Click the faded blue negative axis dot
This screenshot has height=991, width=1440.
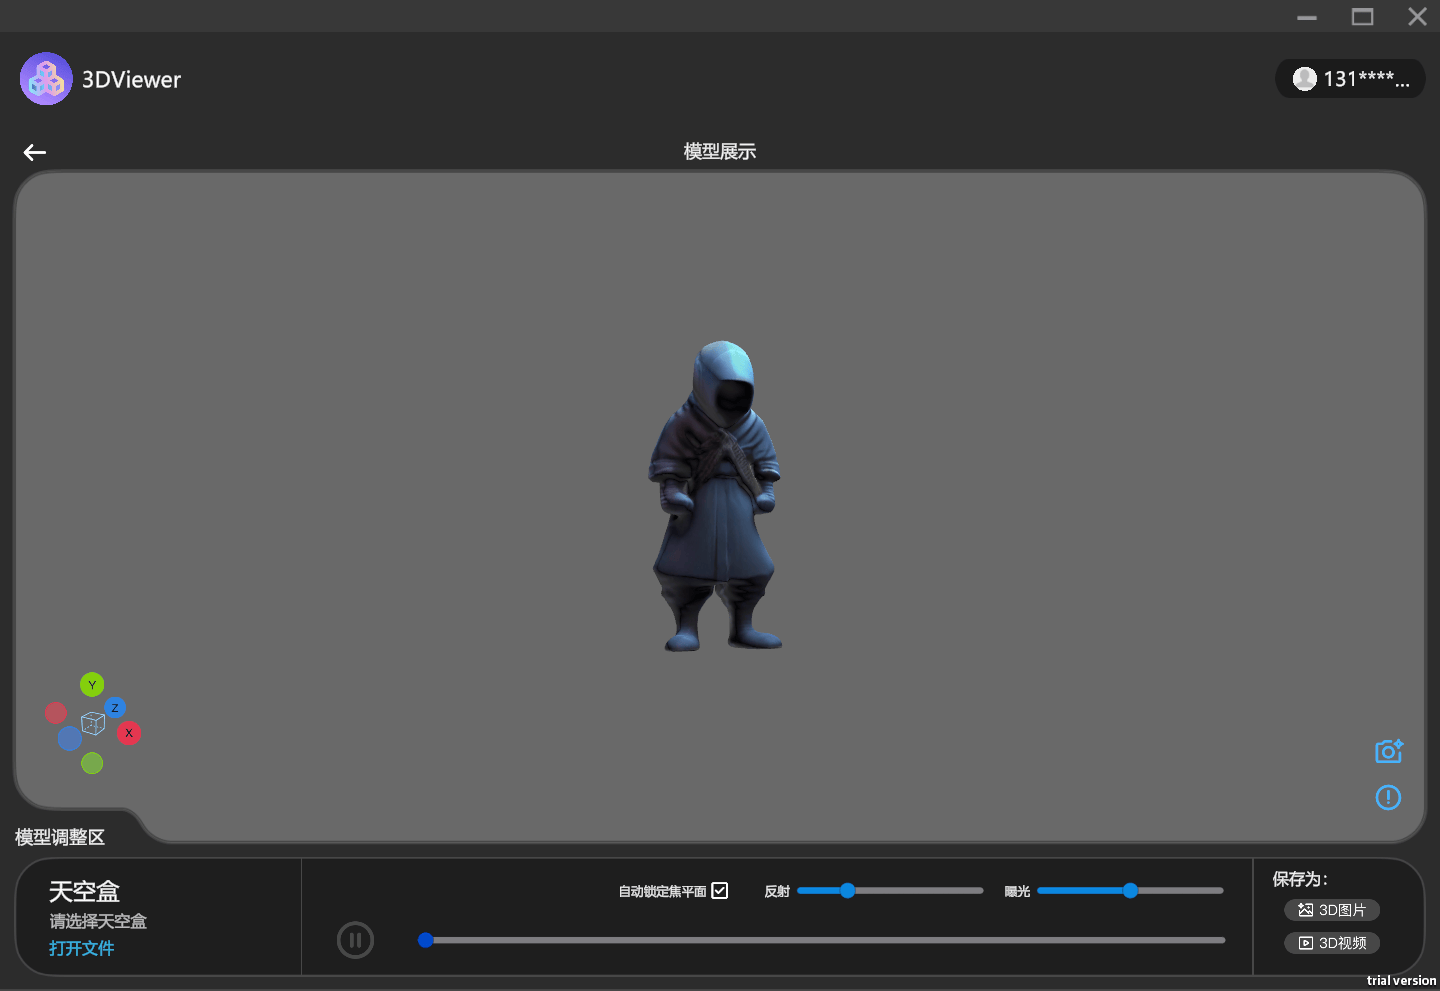tap(69, 739)
